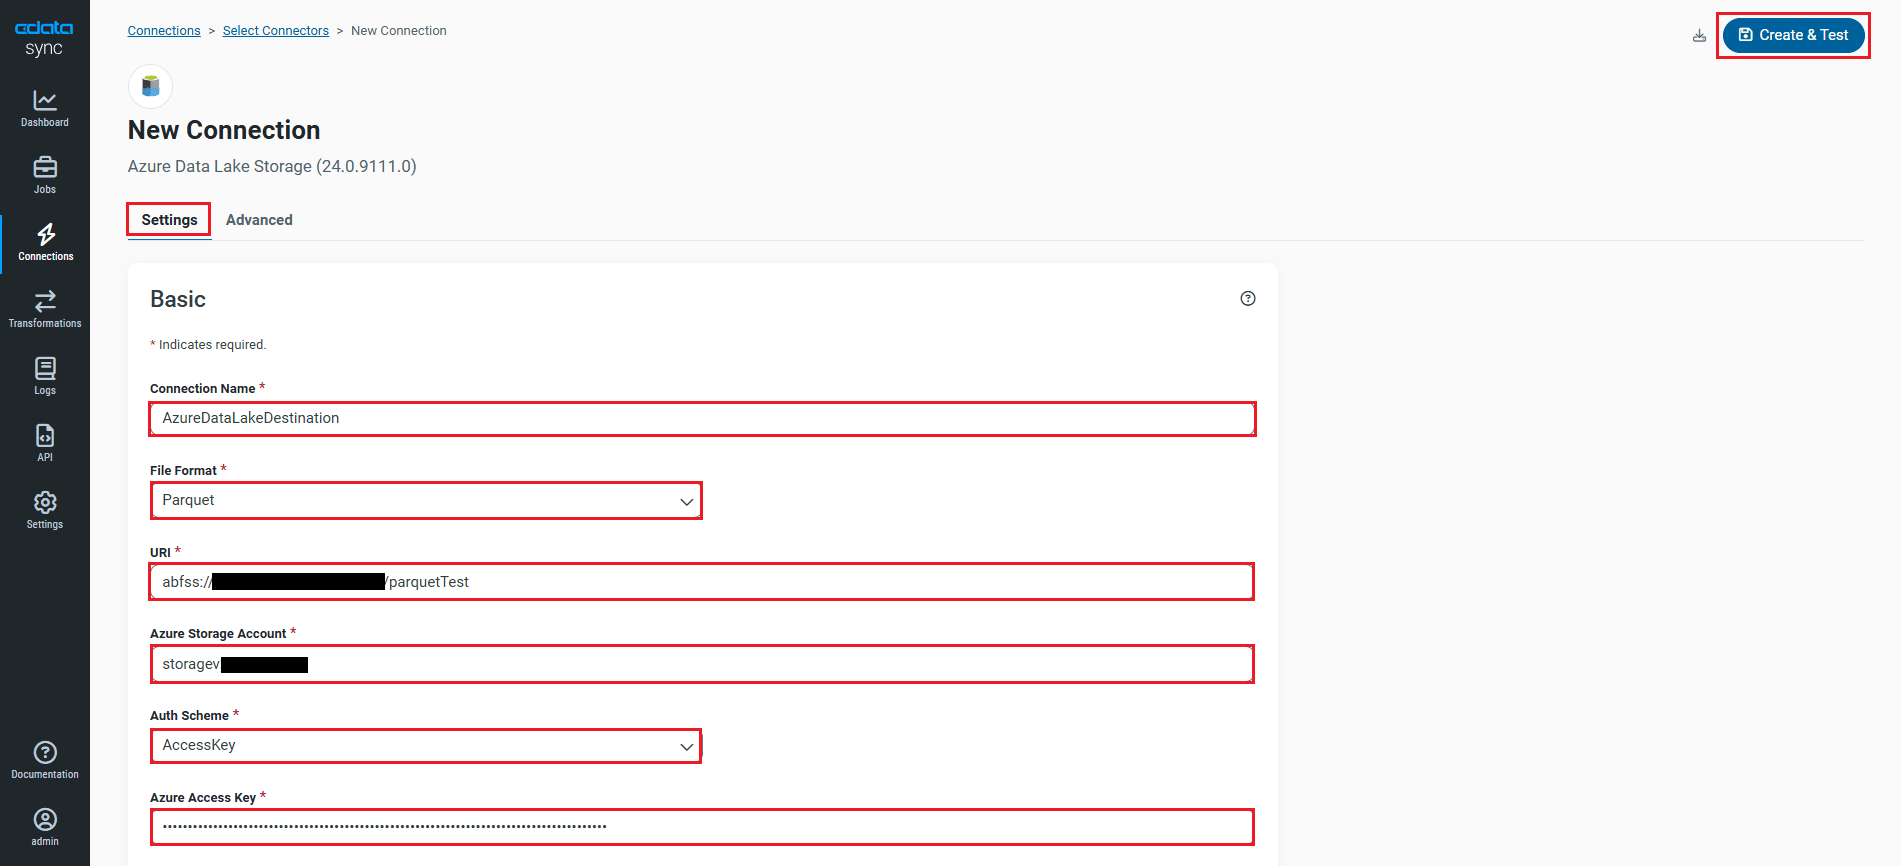Select the Connections sidebar icon
This screenshot has height=866, width=1901.
[44, 241]
